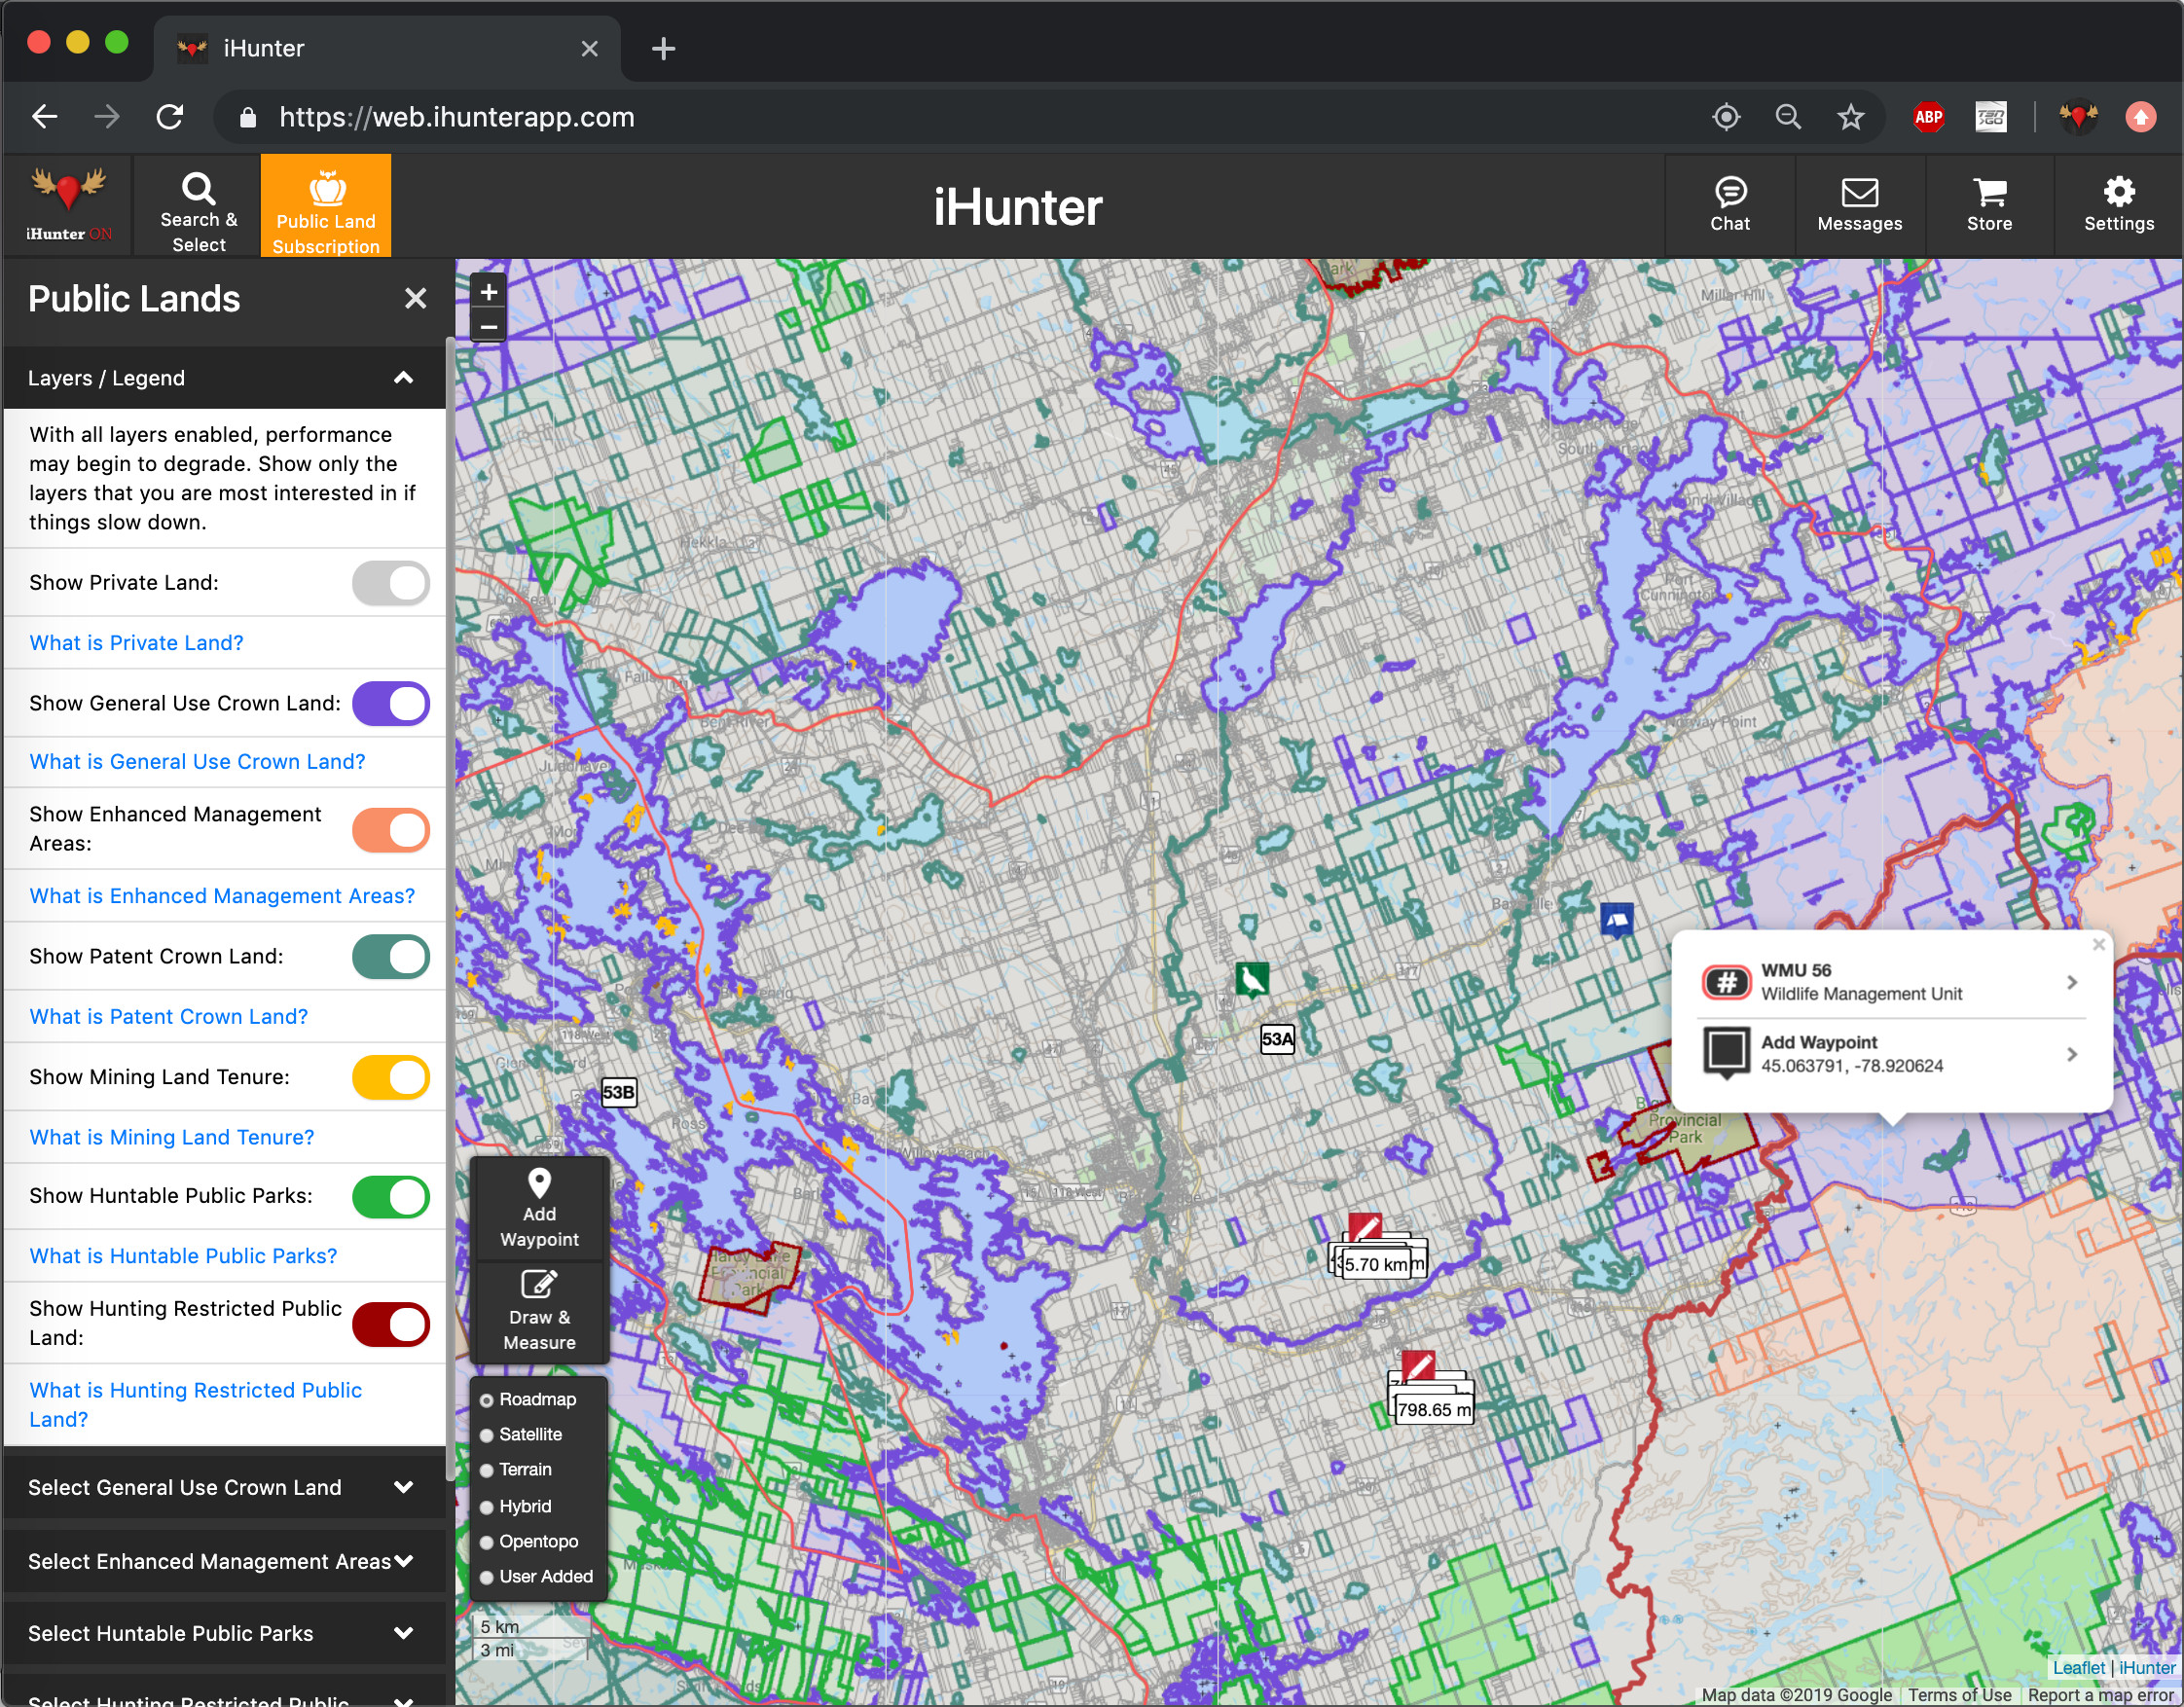Click the Leaflet attribution link
The height and width of the screenshot is (1707, 2184).
pyautogui.click(x=2078, y=1668)
